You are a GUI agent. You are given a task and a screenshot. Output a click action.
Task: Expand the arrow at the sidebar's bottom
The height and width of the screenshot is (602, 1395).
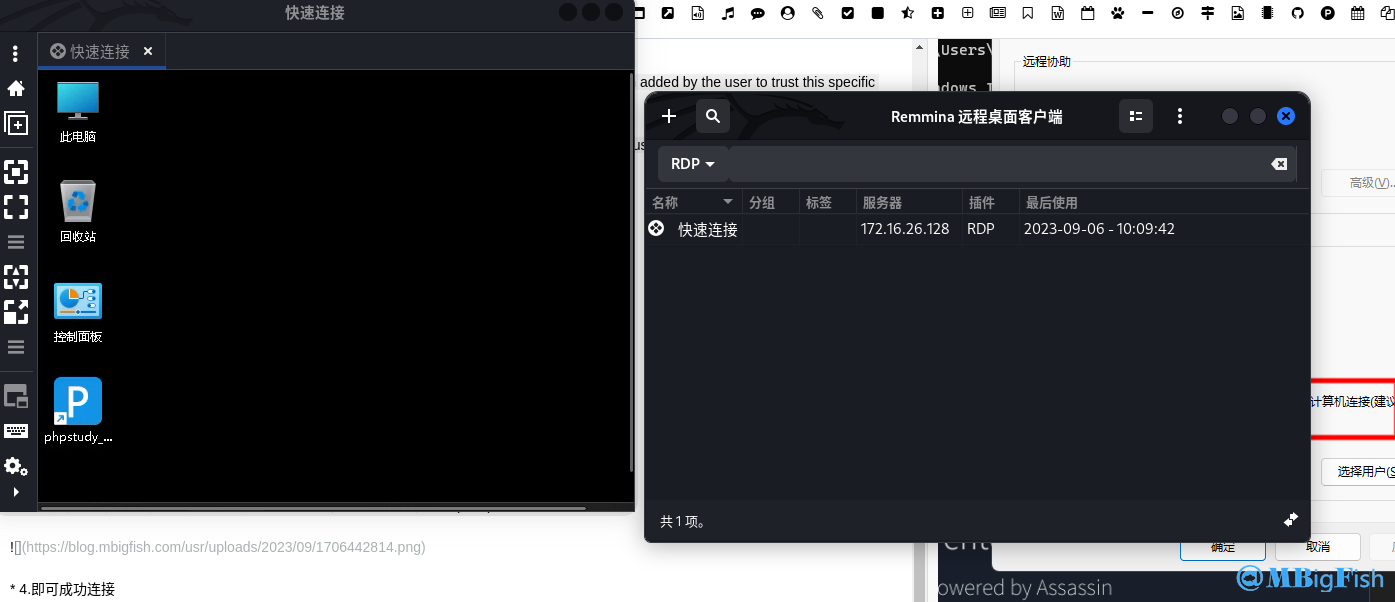pyautogui.click(x=16, y=491)
